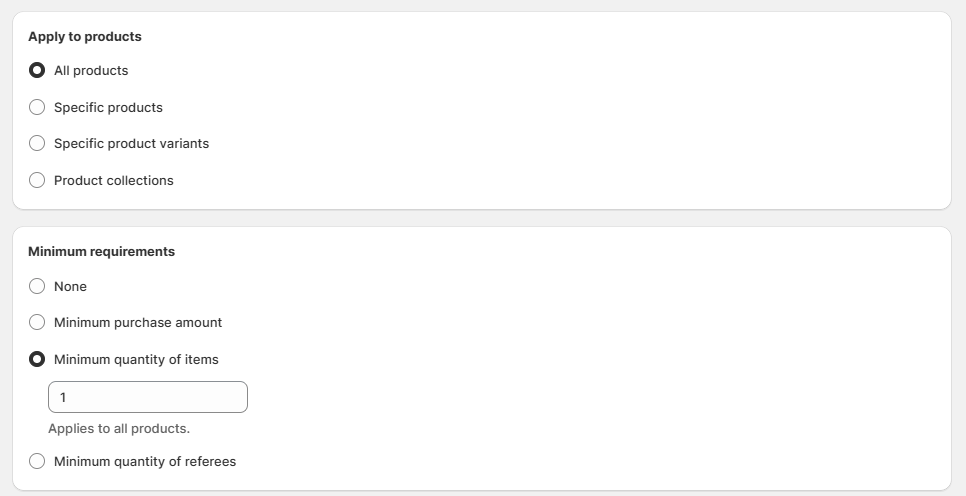
Task: Click the minimum quantity input field
Action: [x=148, y=397]
